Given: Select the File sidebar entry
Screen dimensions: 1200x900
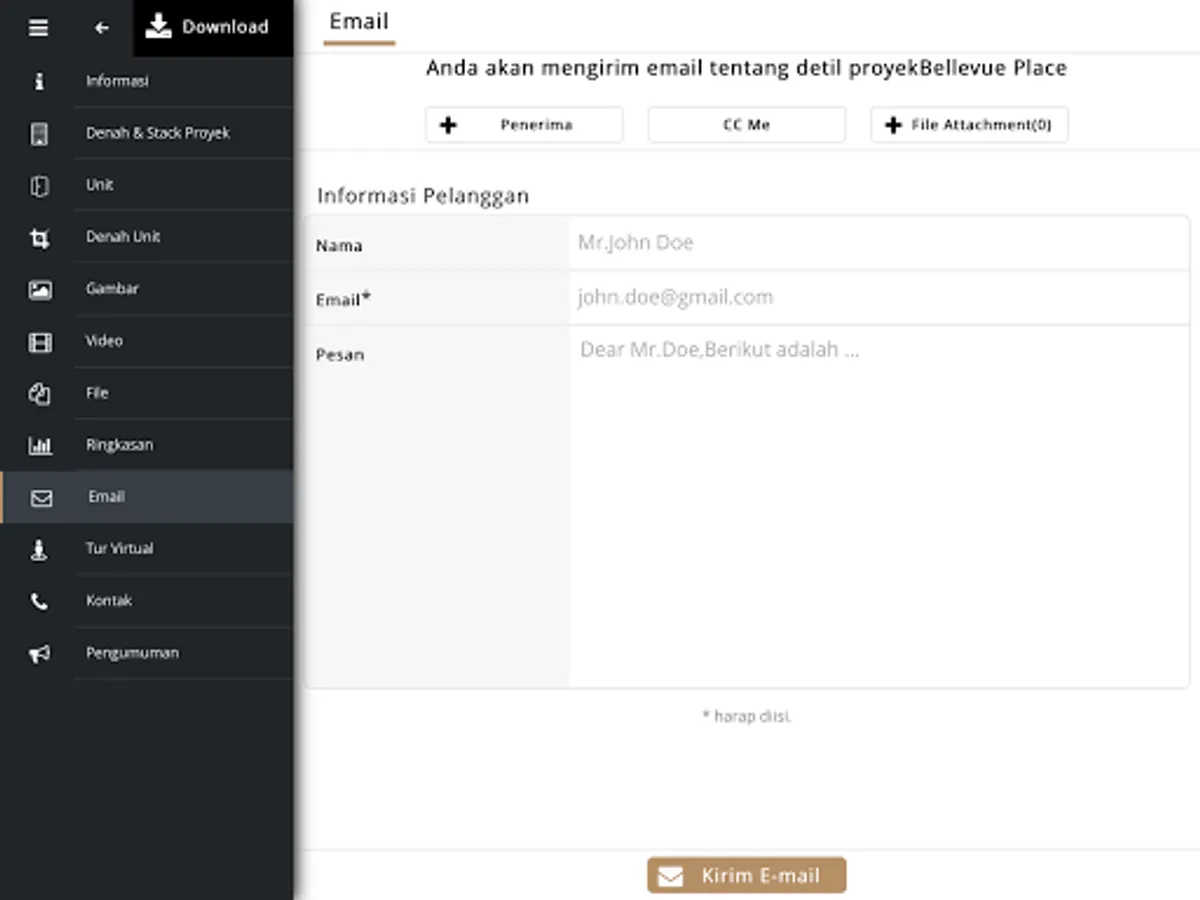Looking at the screenshot, I should (97, 393).
